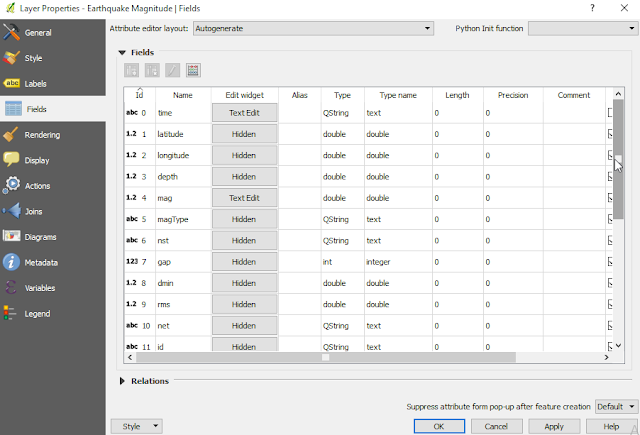This screenshot has height=435, width=640.
Task: Open the Attribute editor layout dropdown
Action: coord(313,29)
